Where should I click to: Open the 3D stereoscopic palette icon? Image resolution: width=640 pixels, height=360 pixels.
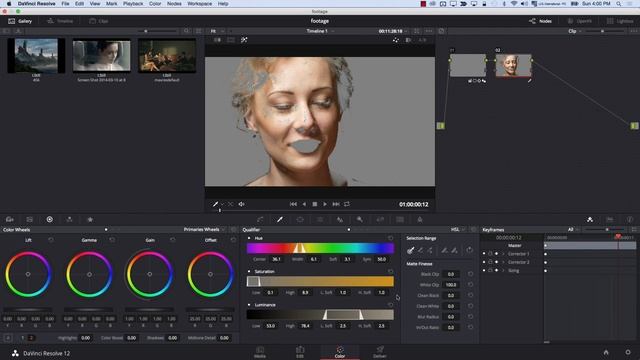(x=400, y=220)
